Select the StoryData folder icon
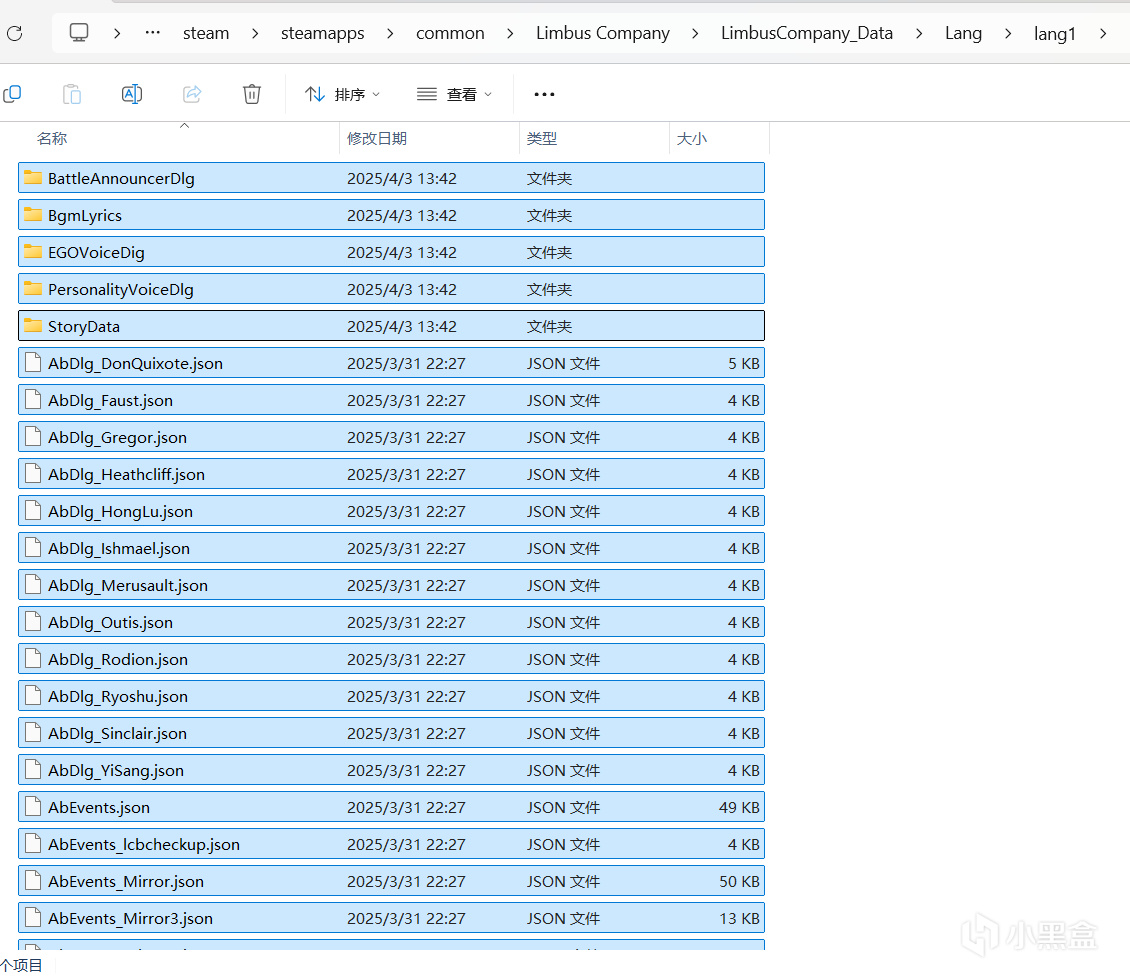Screen dimensions: 1130x980 [32, 325]
